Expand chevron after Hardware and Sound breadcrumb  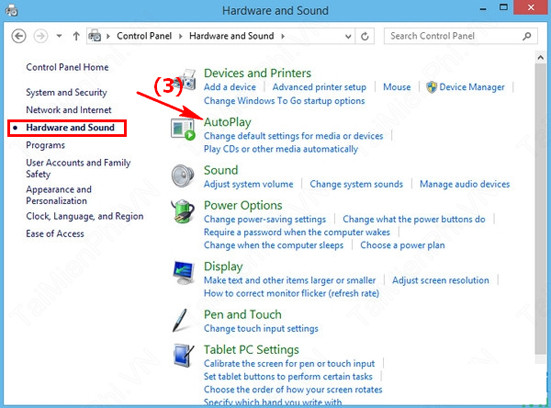coord(283,36)
